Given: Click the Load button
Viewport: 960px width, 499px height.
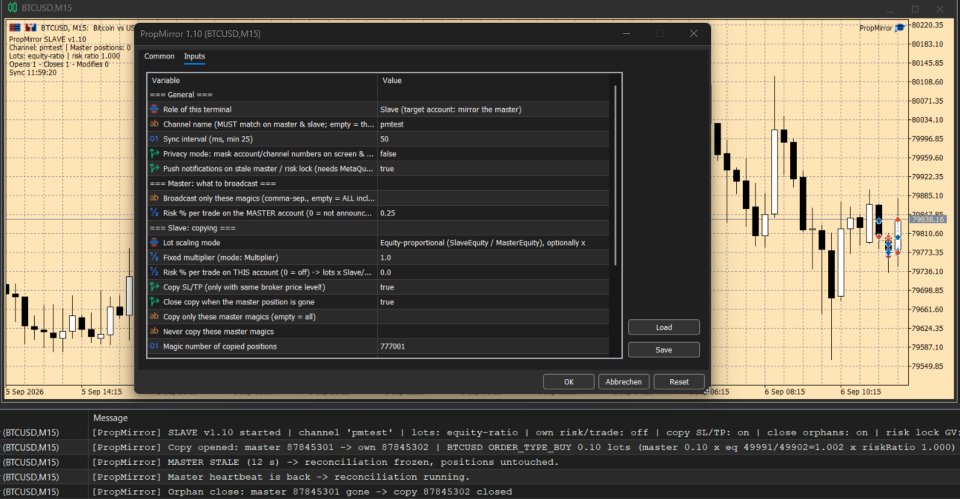Looking at the screenshot, I should click(664, 328).
